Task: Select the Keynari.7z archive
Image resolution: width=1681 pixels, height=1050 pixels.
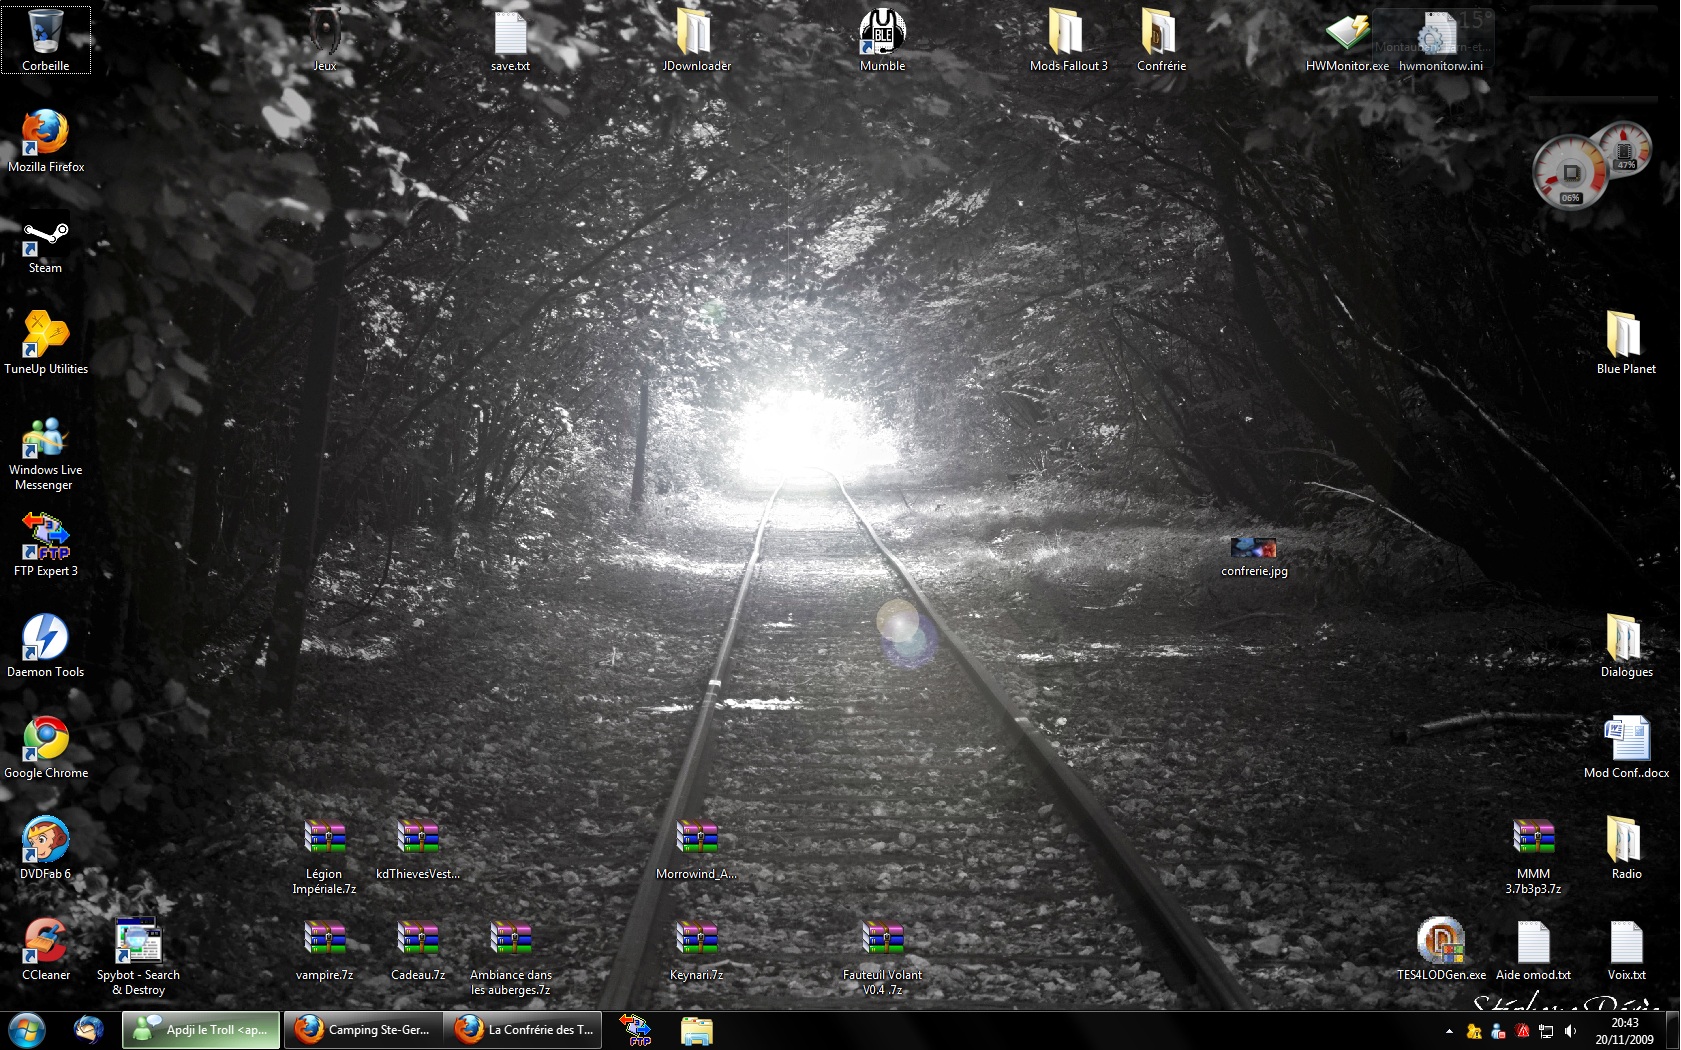Action: 696,949
